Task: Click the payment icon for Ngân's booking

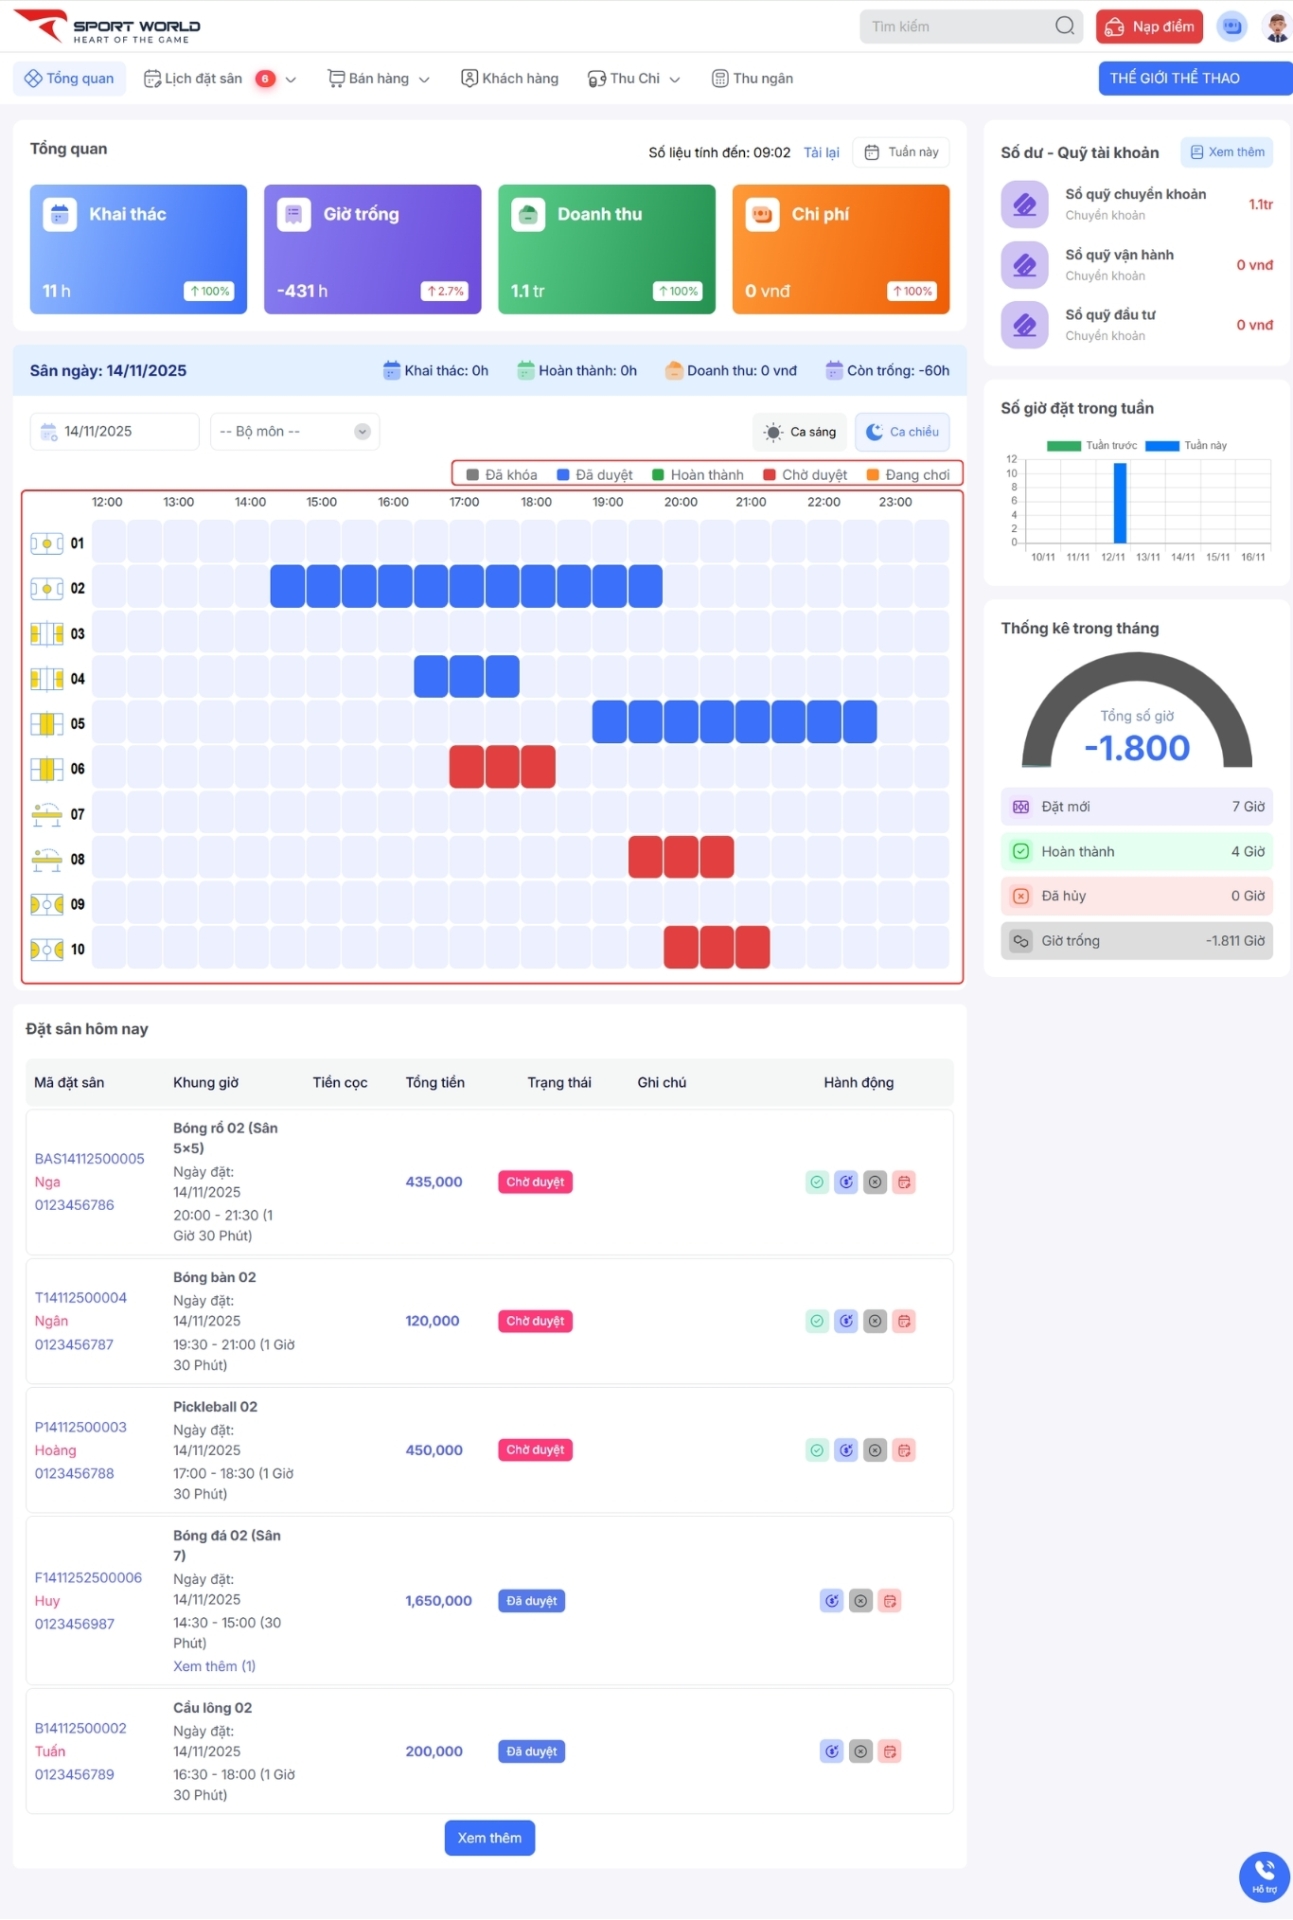Action: pyautogui.click(x=846, y=1321)
